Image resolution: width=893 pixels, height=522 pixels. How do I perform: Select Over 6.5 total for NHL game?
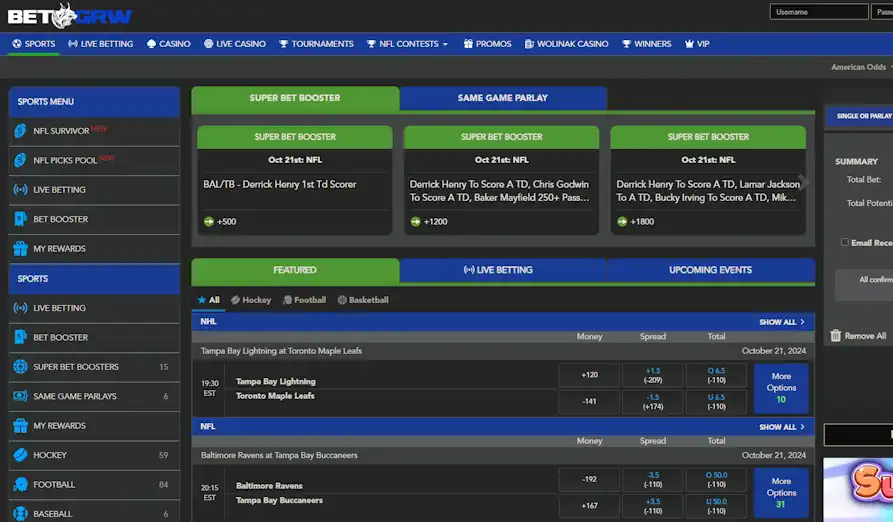pyautogui.click(x=716, y=375)
